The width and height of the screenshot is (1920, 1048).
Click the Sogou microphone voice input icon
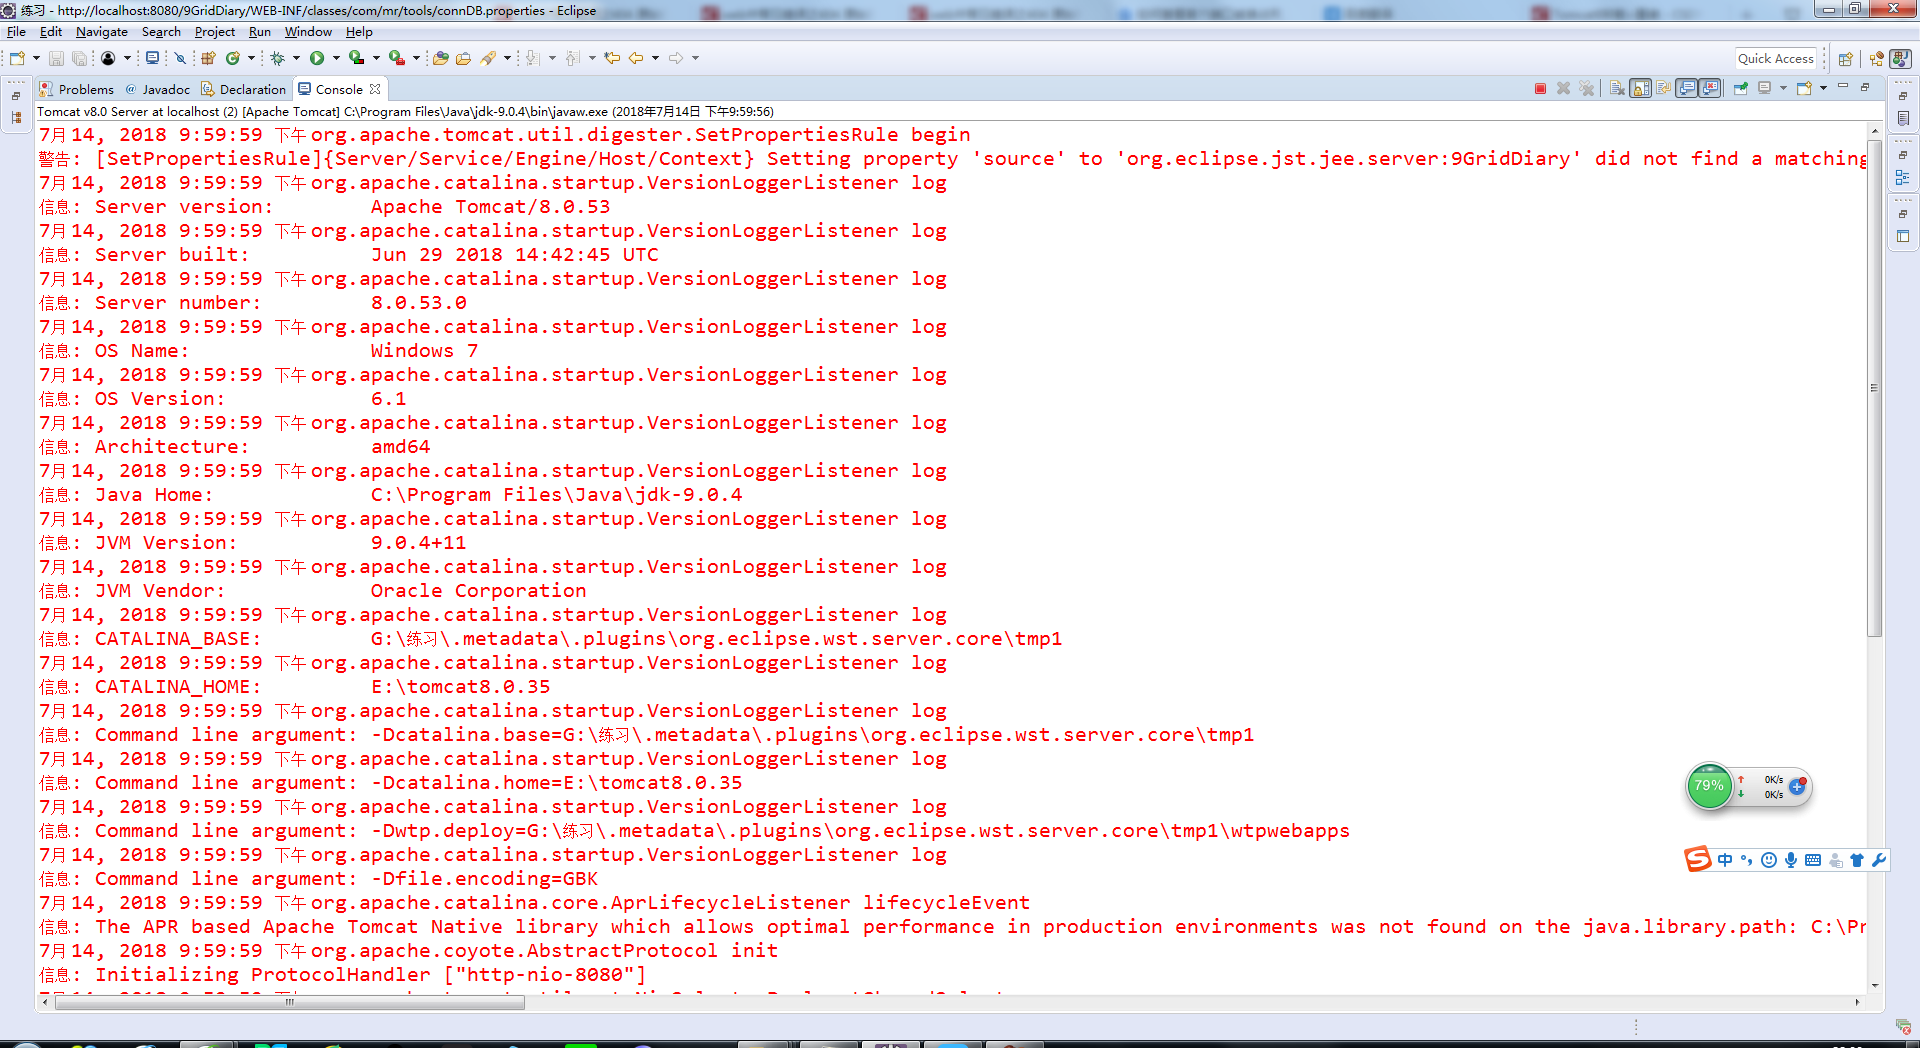coord(1790,860)
